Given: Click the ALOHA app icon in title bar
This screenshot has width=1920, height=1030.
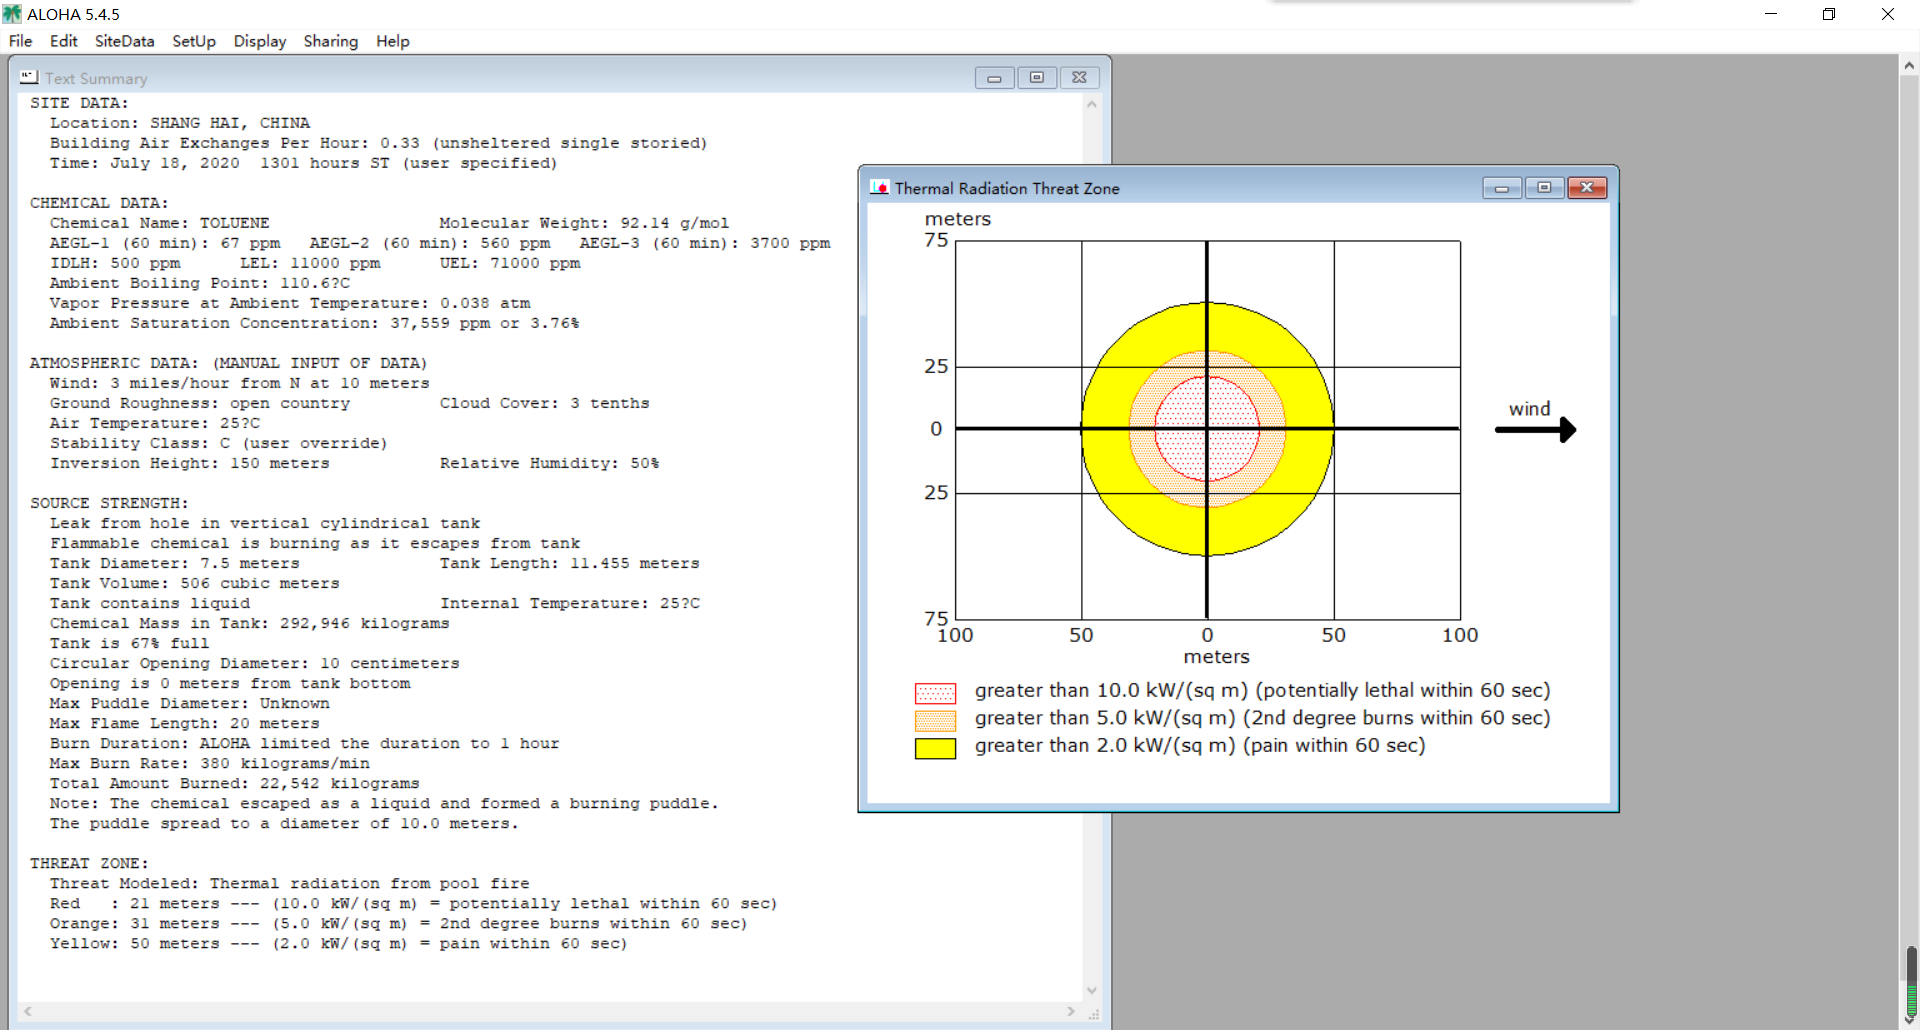Looking at the screenshot, I should click(x=12, y=14).
